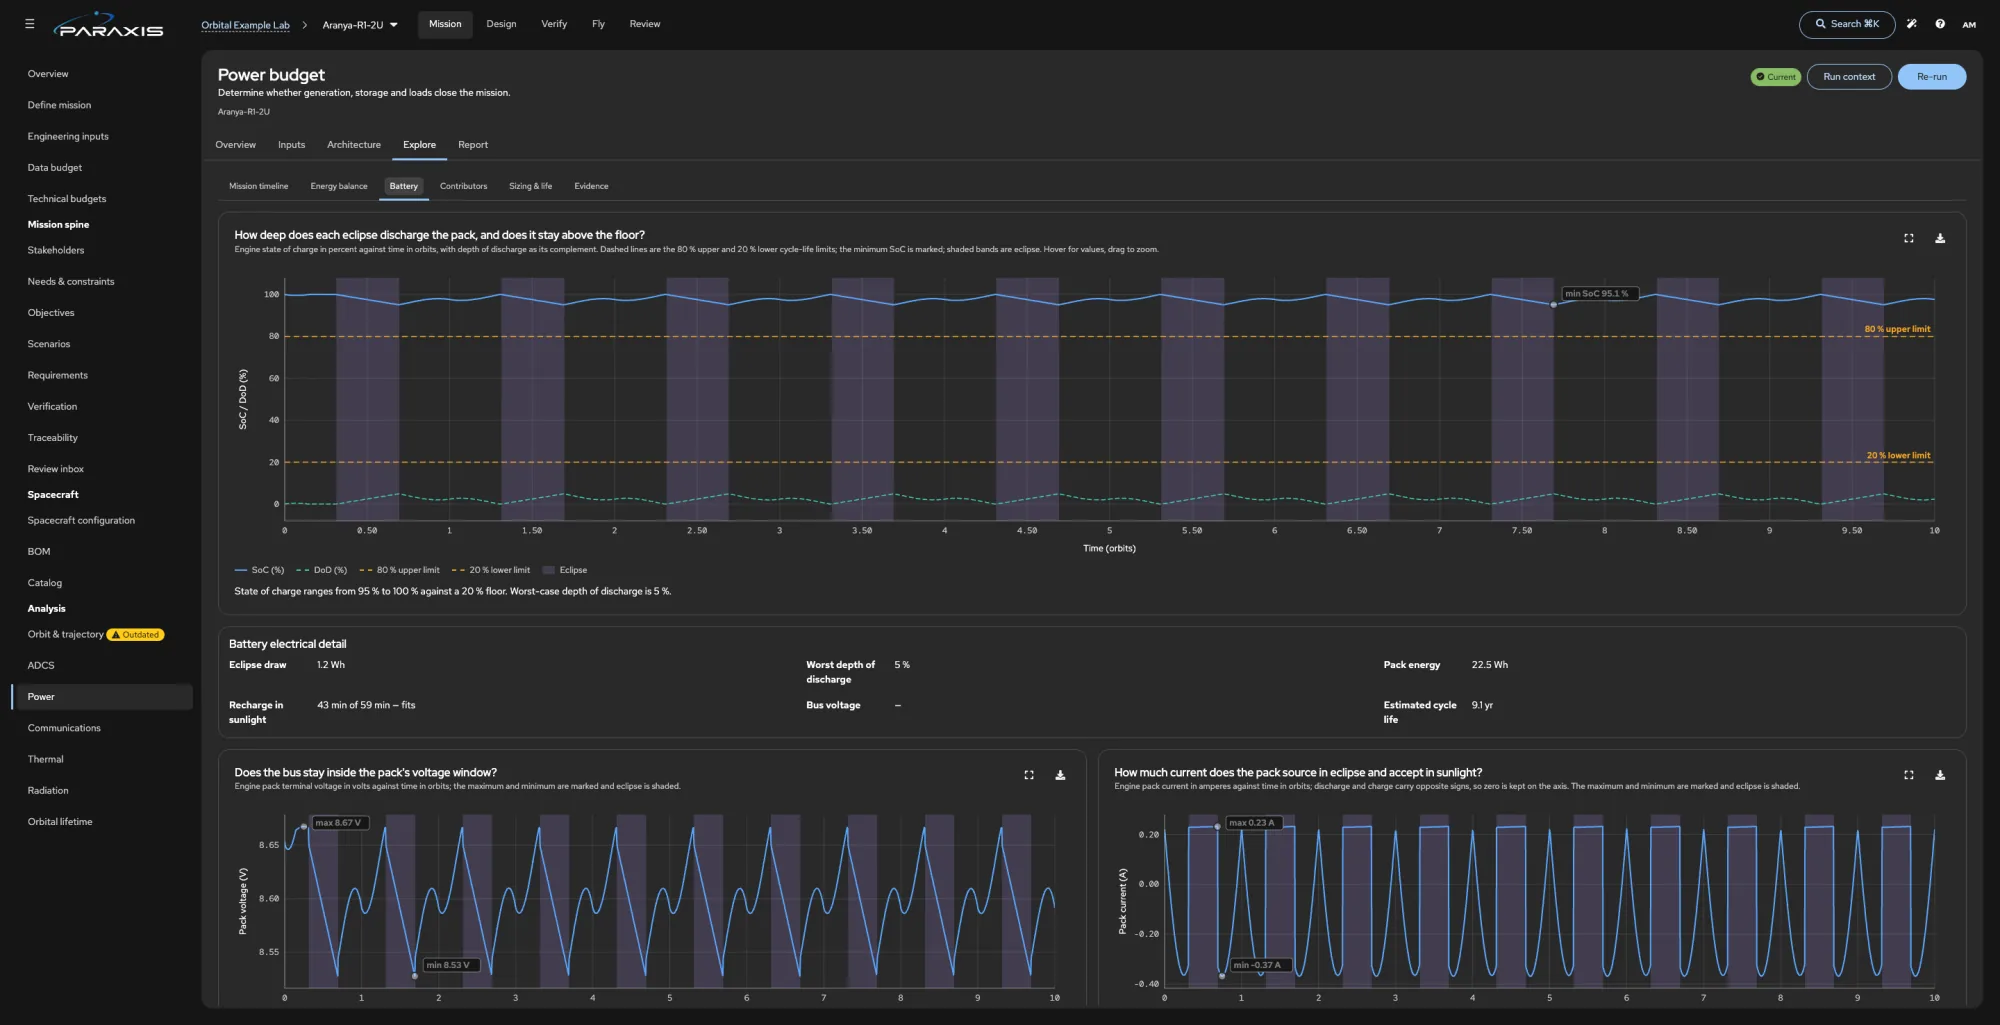Image resolution: width=2000 pixels, height=1025 pixels.
Task: Open the AM user account menu
Action: [1969, 25]
